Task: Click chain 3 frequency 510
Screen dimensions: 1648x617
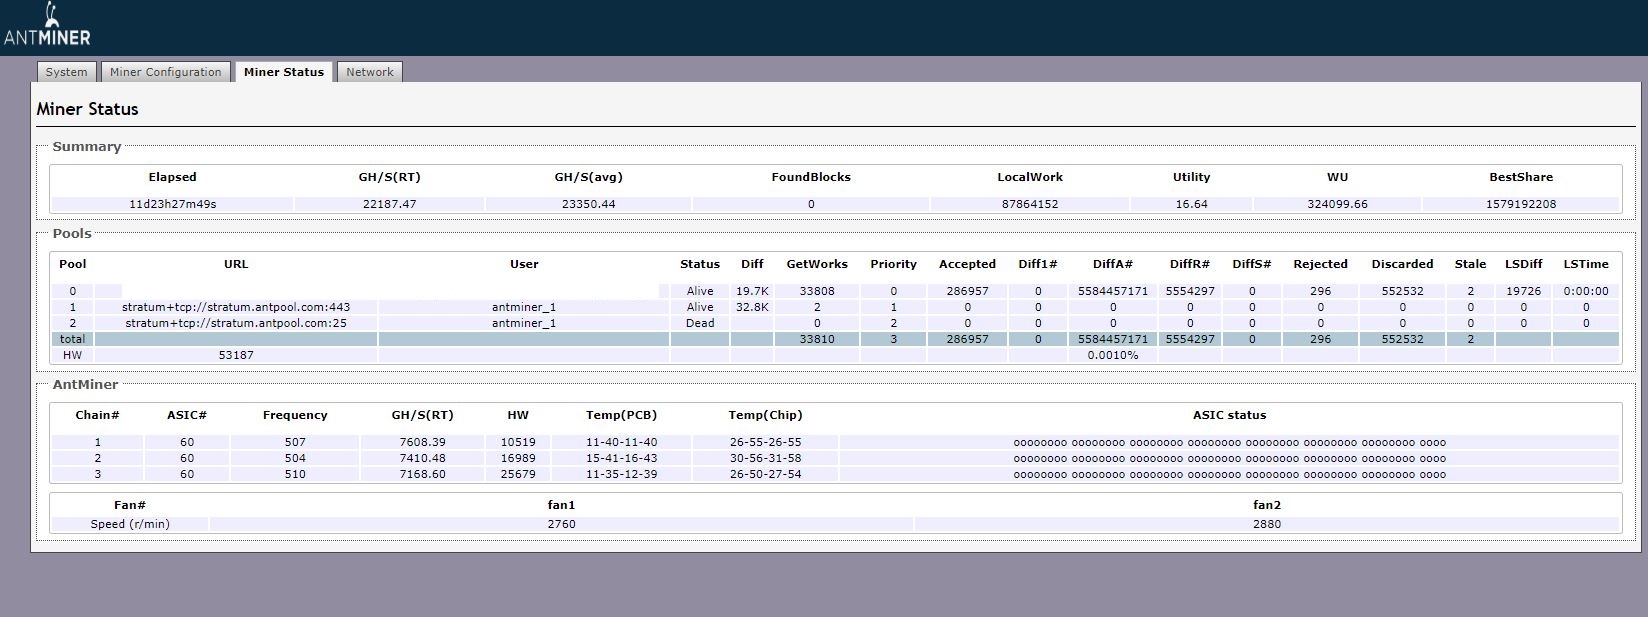Action: tap(295, 474)
